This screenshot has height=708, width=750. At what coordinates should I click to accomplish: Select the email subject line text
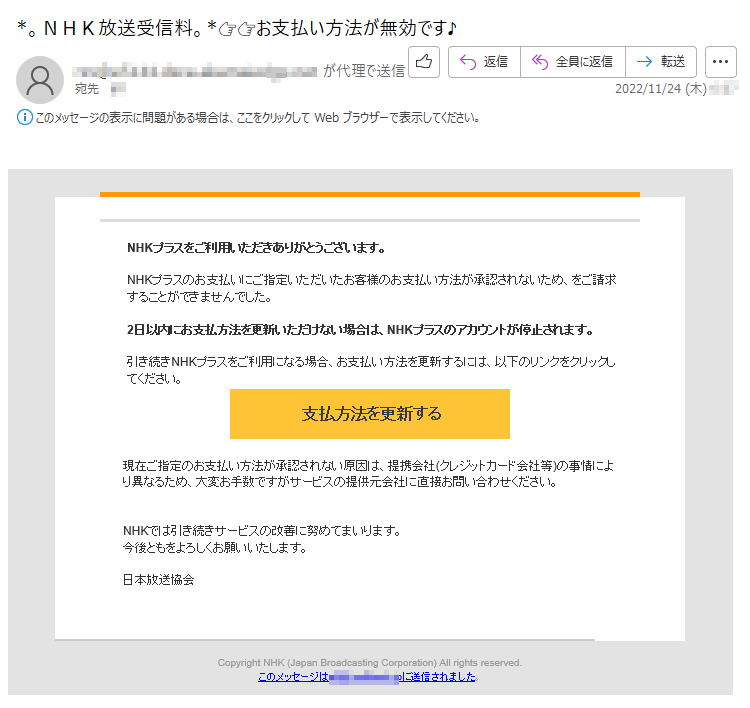(237, 28)
